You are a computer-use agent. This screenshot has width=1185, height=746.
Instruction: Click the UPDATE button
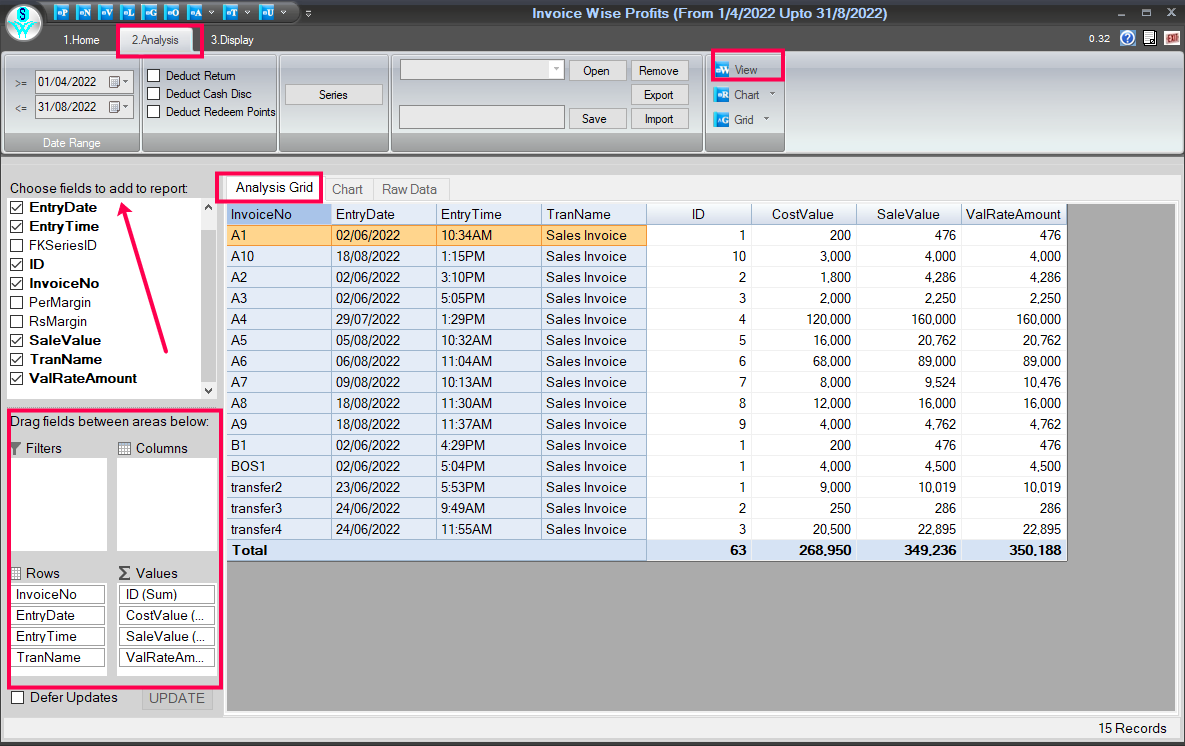point(177,698)
